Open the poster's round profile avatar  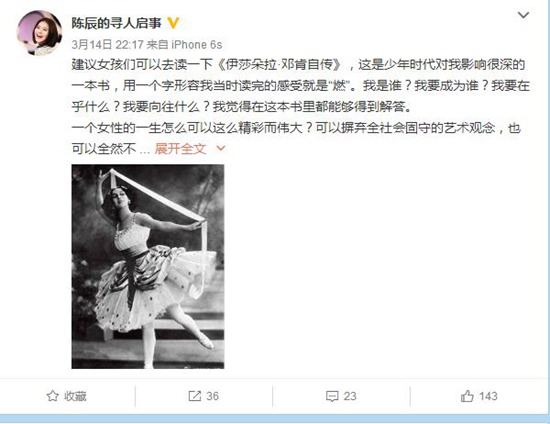coord(40,33)
